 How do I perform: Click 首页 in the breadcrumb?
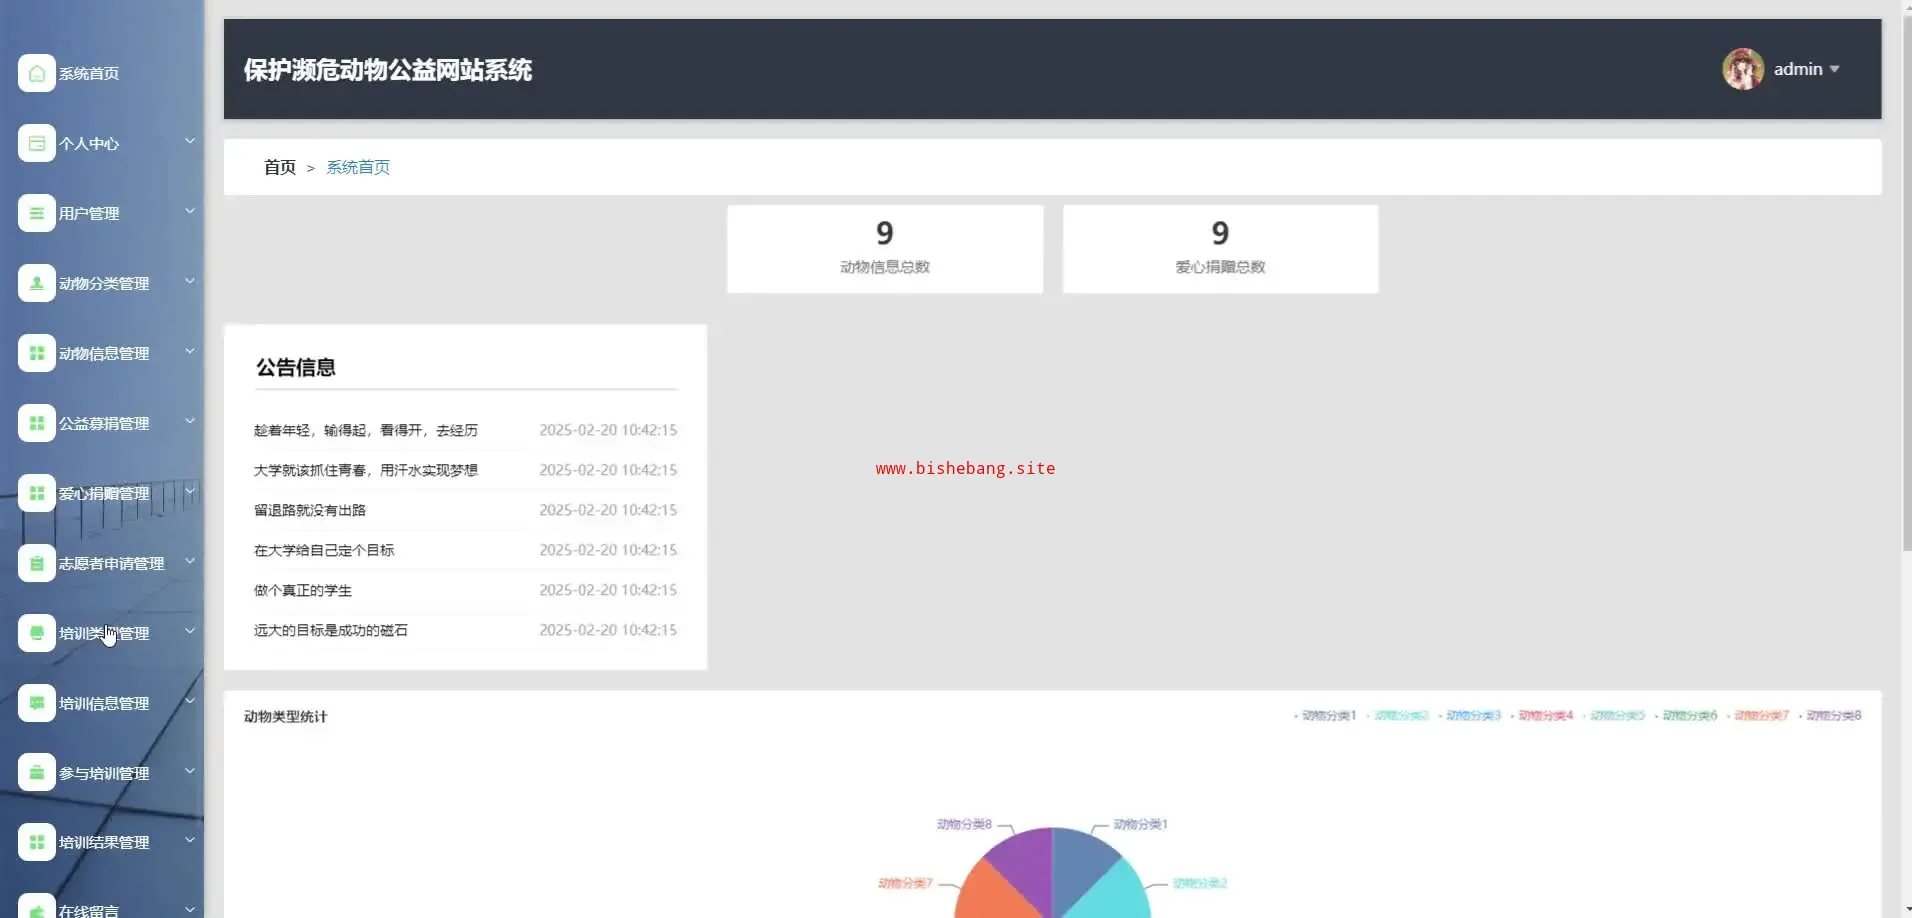280,167
